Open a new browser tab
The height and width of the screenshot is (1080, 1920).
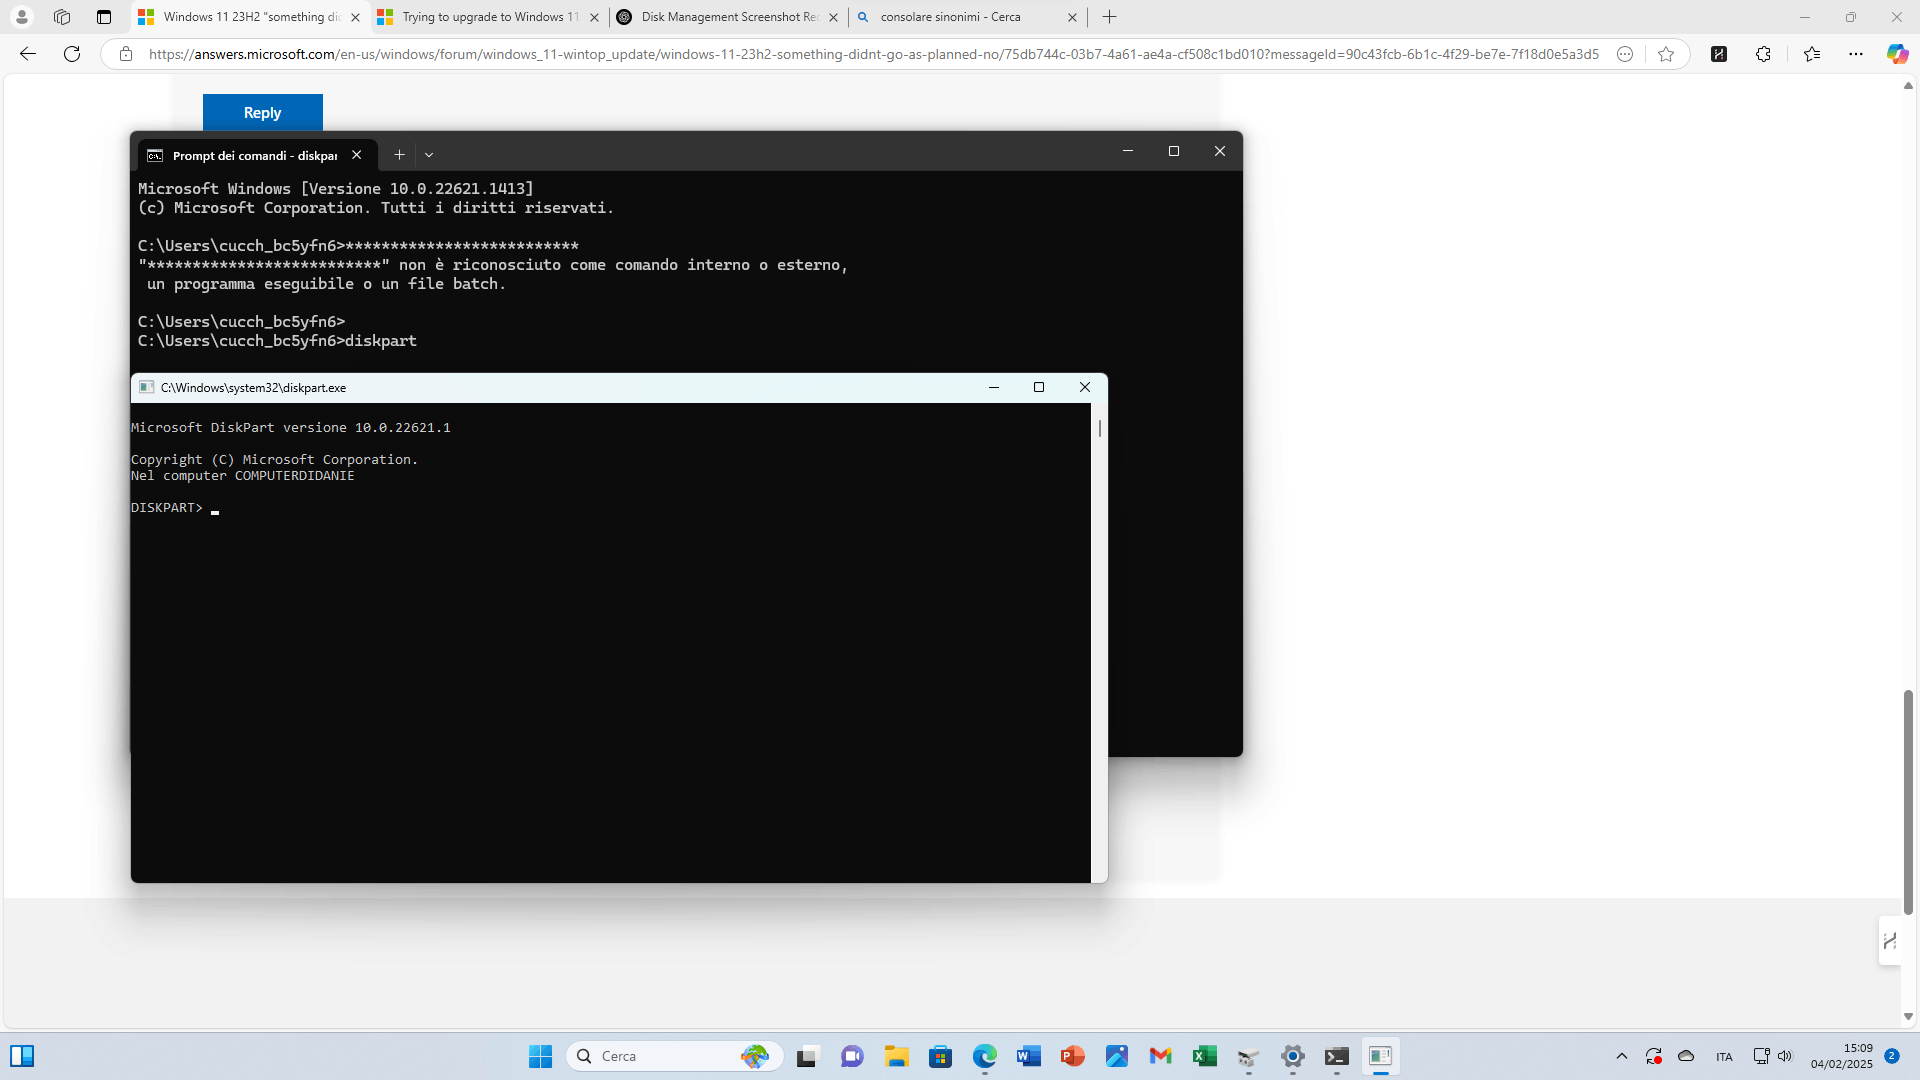[x=1109, y=17]
